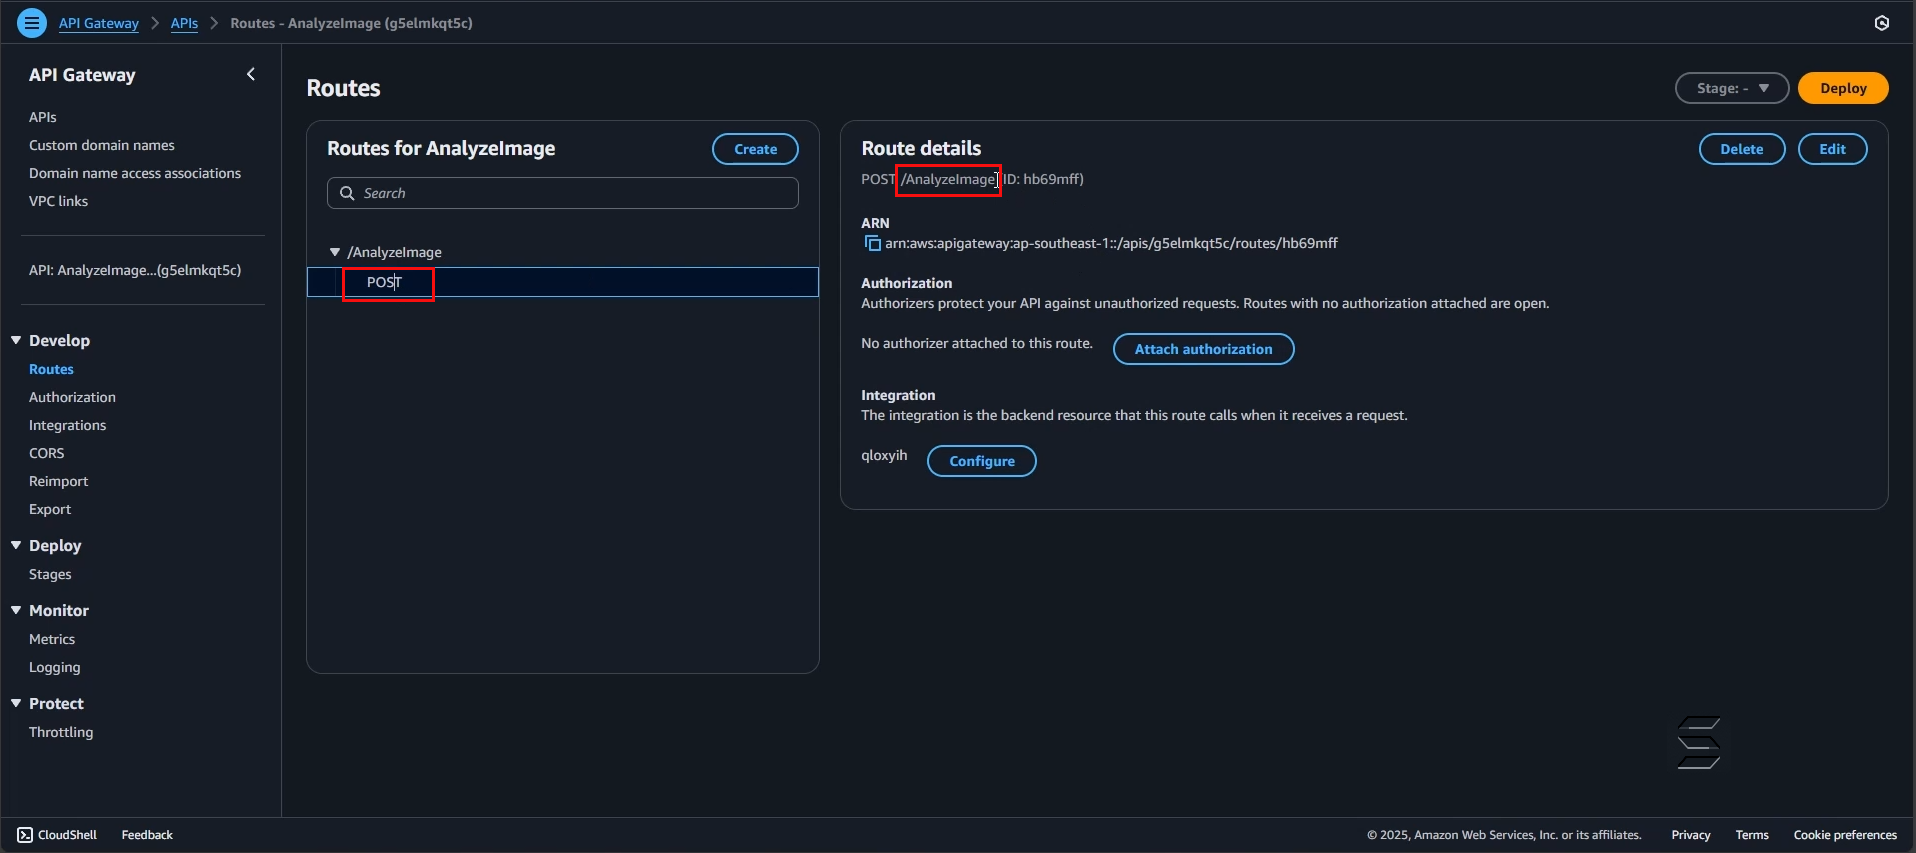Select Routes in the Develop menu
The image size is (1916, 853).
click(51, 369)
